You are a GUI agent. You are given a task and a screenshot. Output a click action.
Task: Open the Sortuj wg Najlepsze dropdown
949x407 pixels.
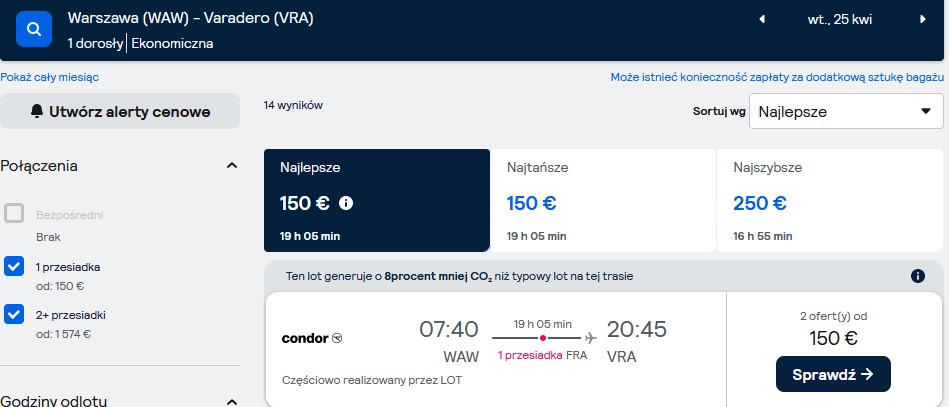point(846,111)
